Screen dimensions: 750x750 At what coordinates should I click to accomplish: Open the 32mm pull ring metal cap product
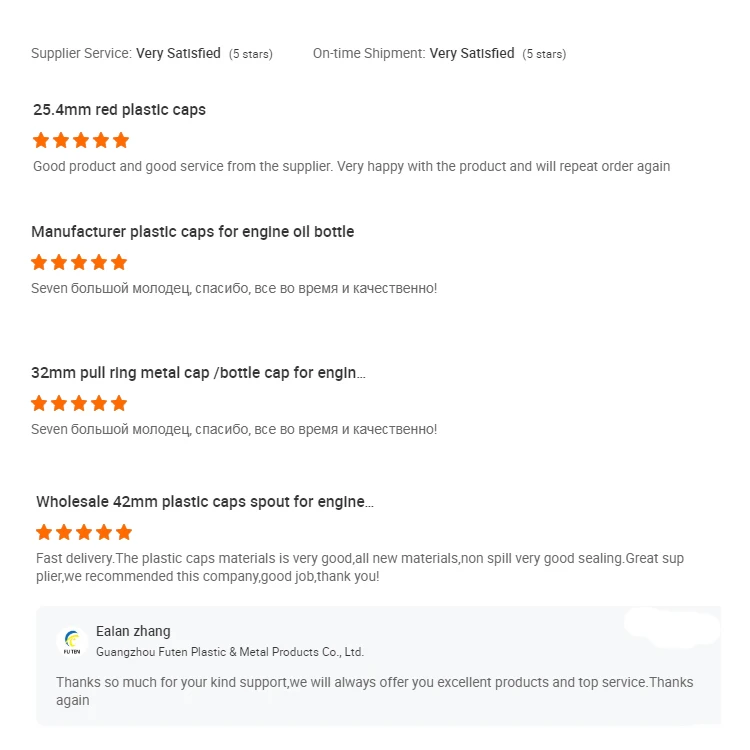tap(198, 373)
